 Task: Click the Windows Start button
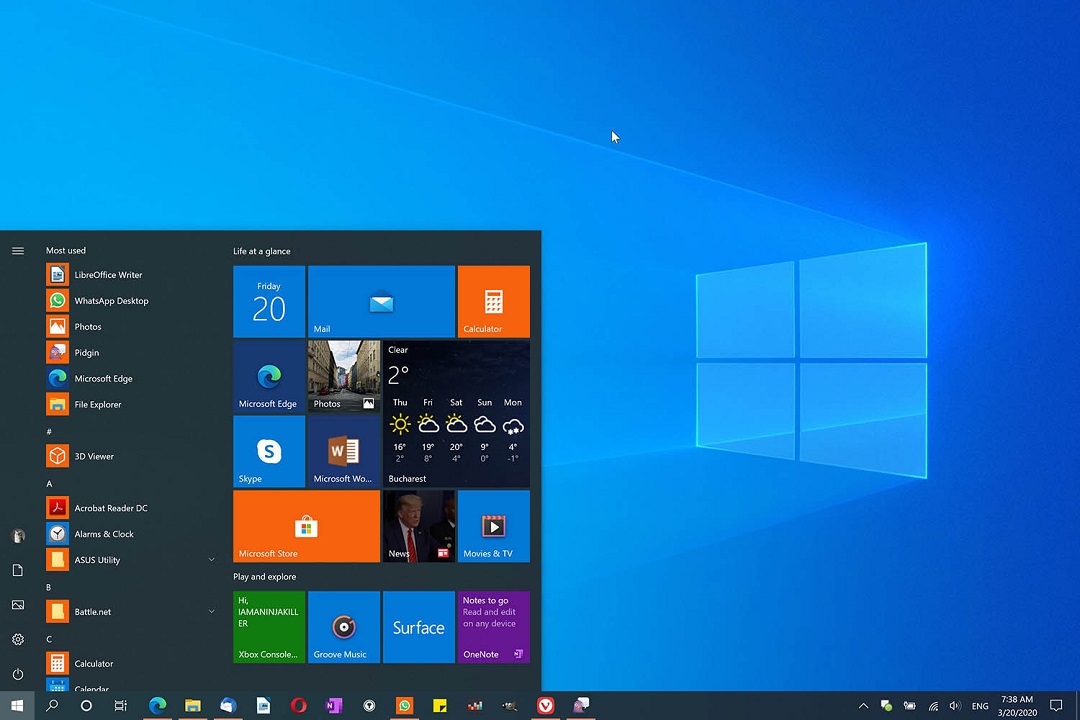17,706
